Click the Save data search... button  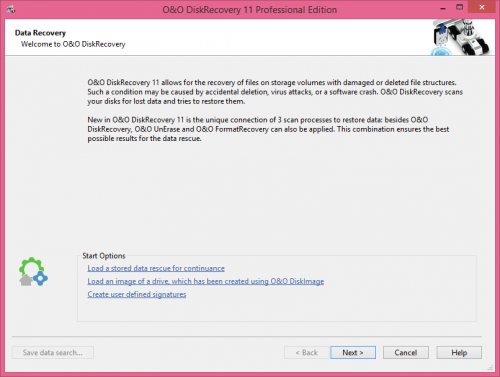(x=53, y=352)
